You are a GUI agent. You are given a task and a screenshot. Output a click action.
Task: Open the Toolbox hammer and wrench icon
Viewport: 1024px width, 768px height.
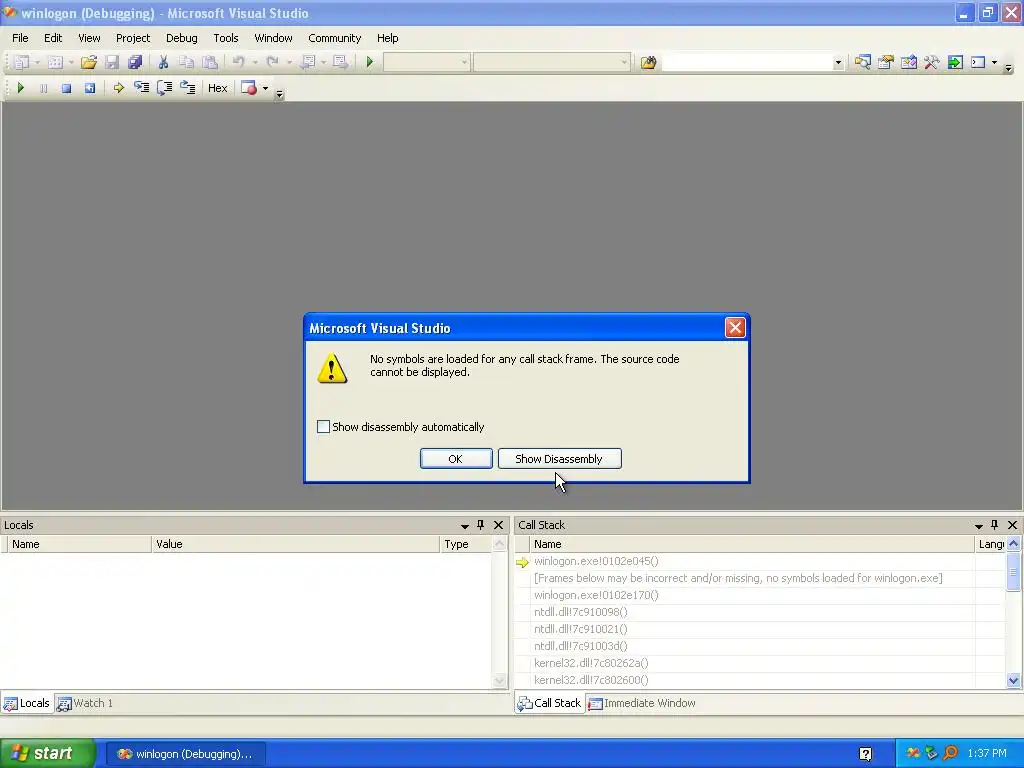click(932, 62)
